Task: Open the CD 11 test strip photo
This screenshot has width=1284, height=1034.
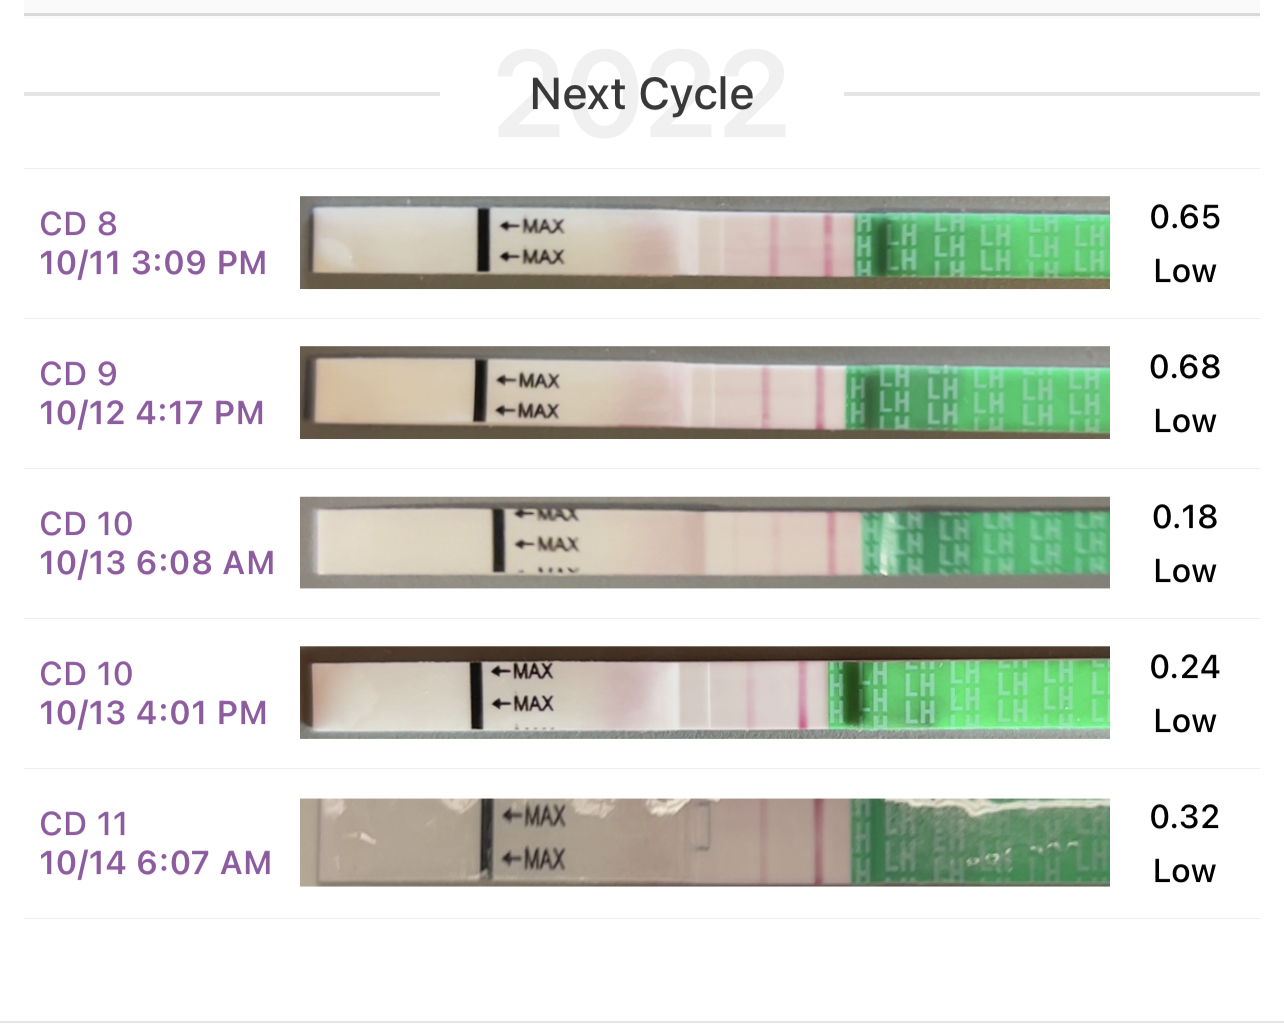Action: coord(704,843)
